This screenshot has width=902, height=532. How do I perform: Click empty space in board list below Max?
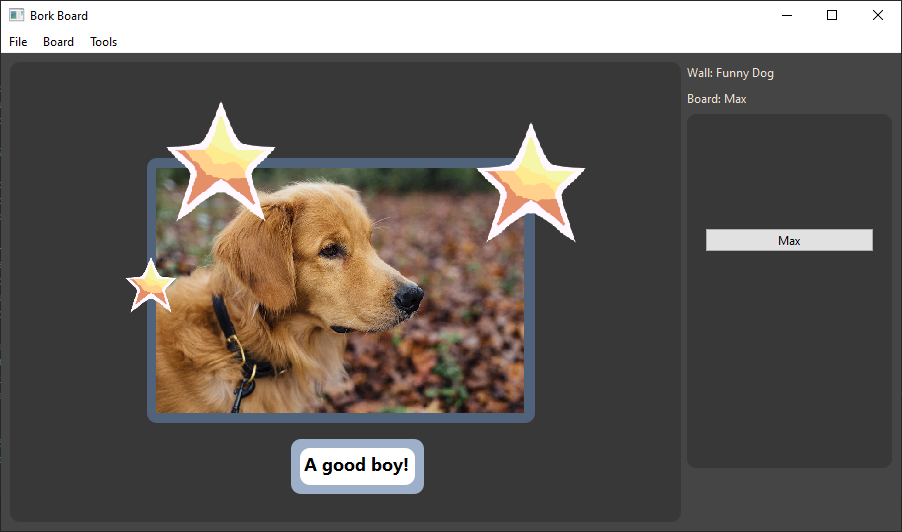(x=789, y=360)
